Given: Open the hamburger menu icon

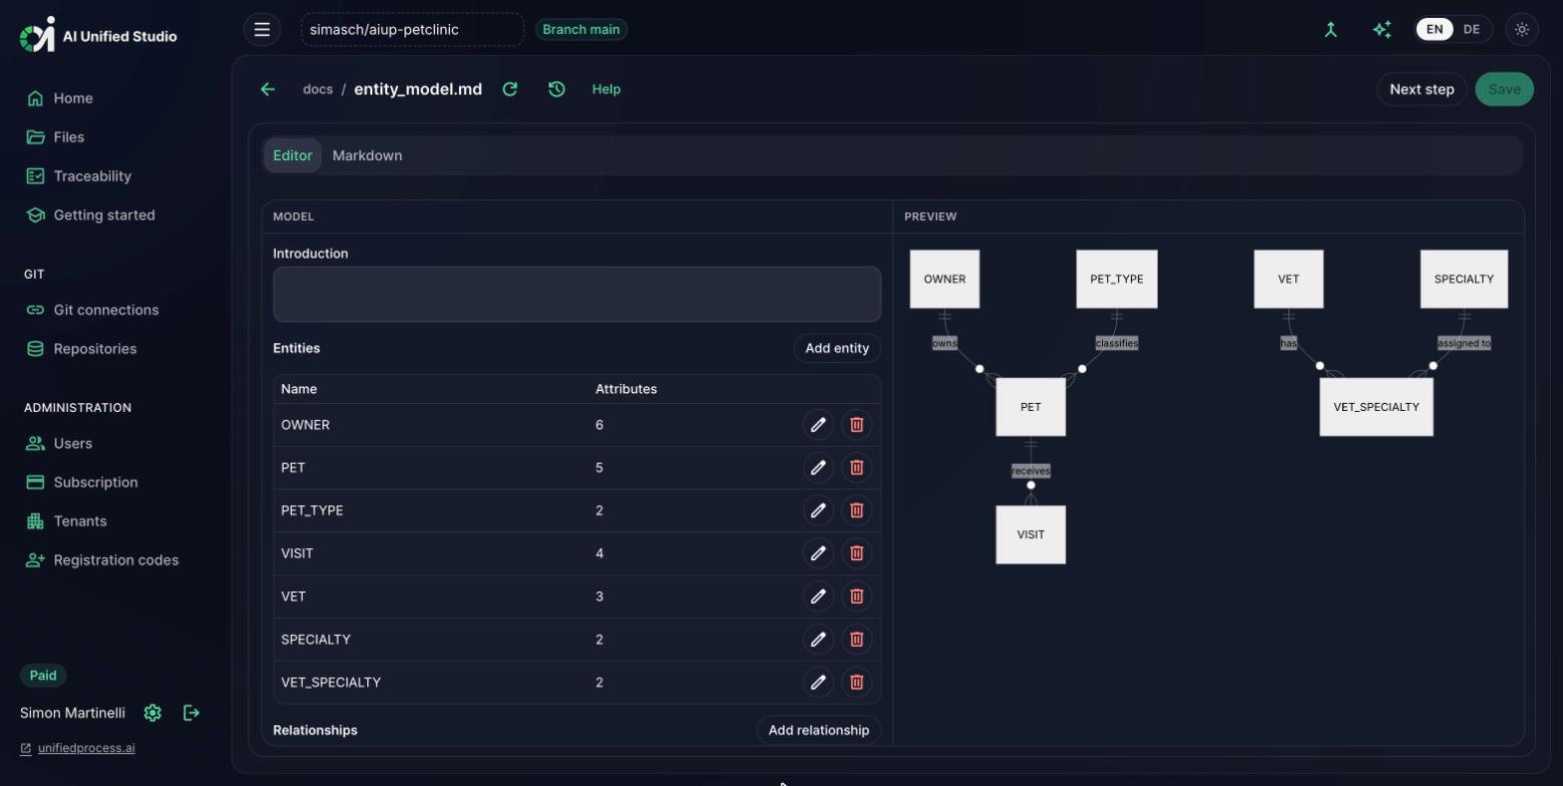Looking at the screenshot, I should coord(262,29).
